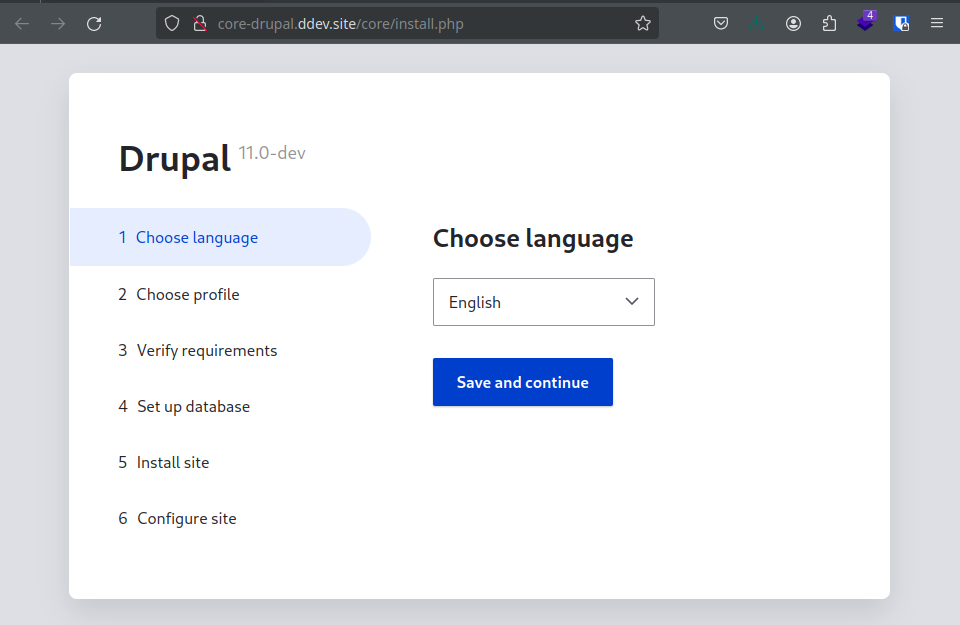Click the purple extension icon showing badge 4
Screen dimensions: 960x625
pos(865,23)
